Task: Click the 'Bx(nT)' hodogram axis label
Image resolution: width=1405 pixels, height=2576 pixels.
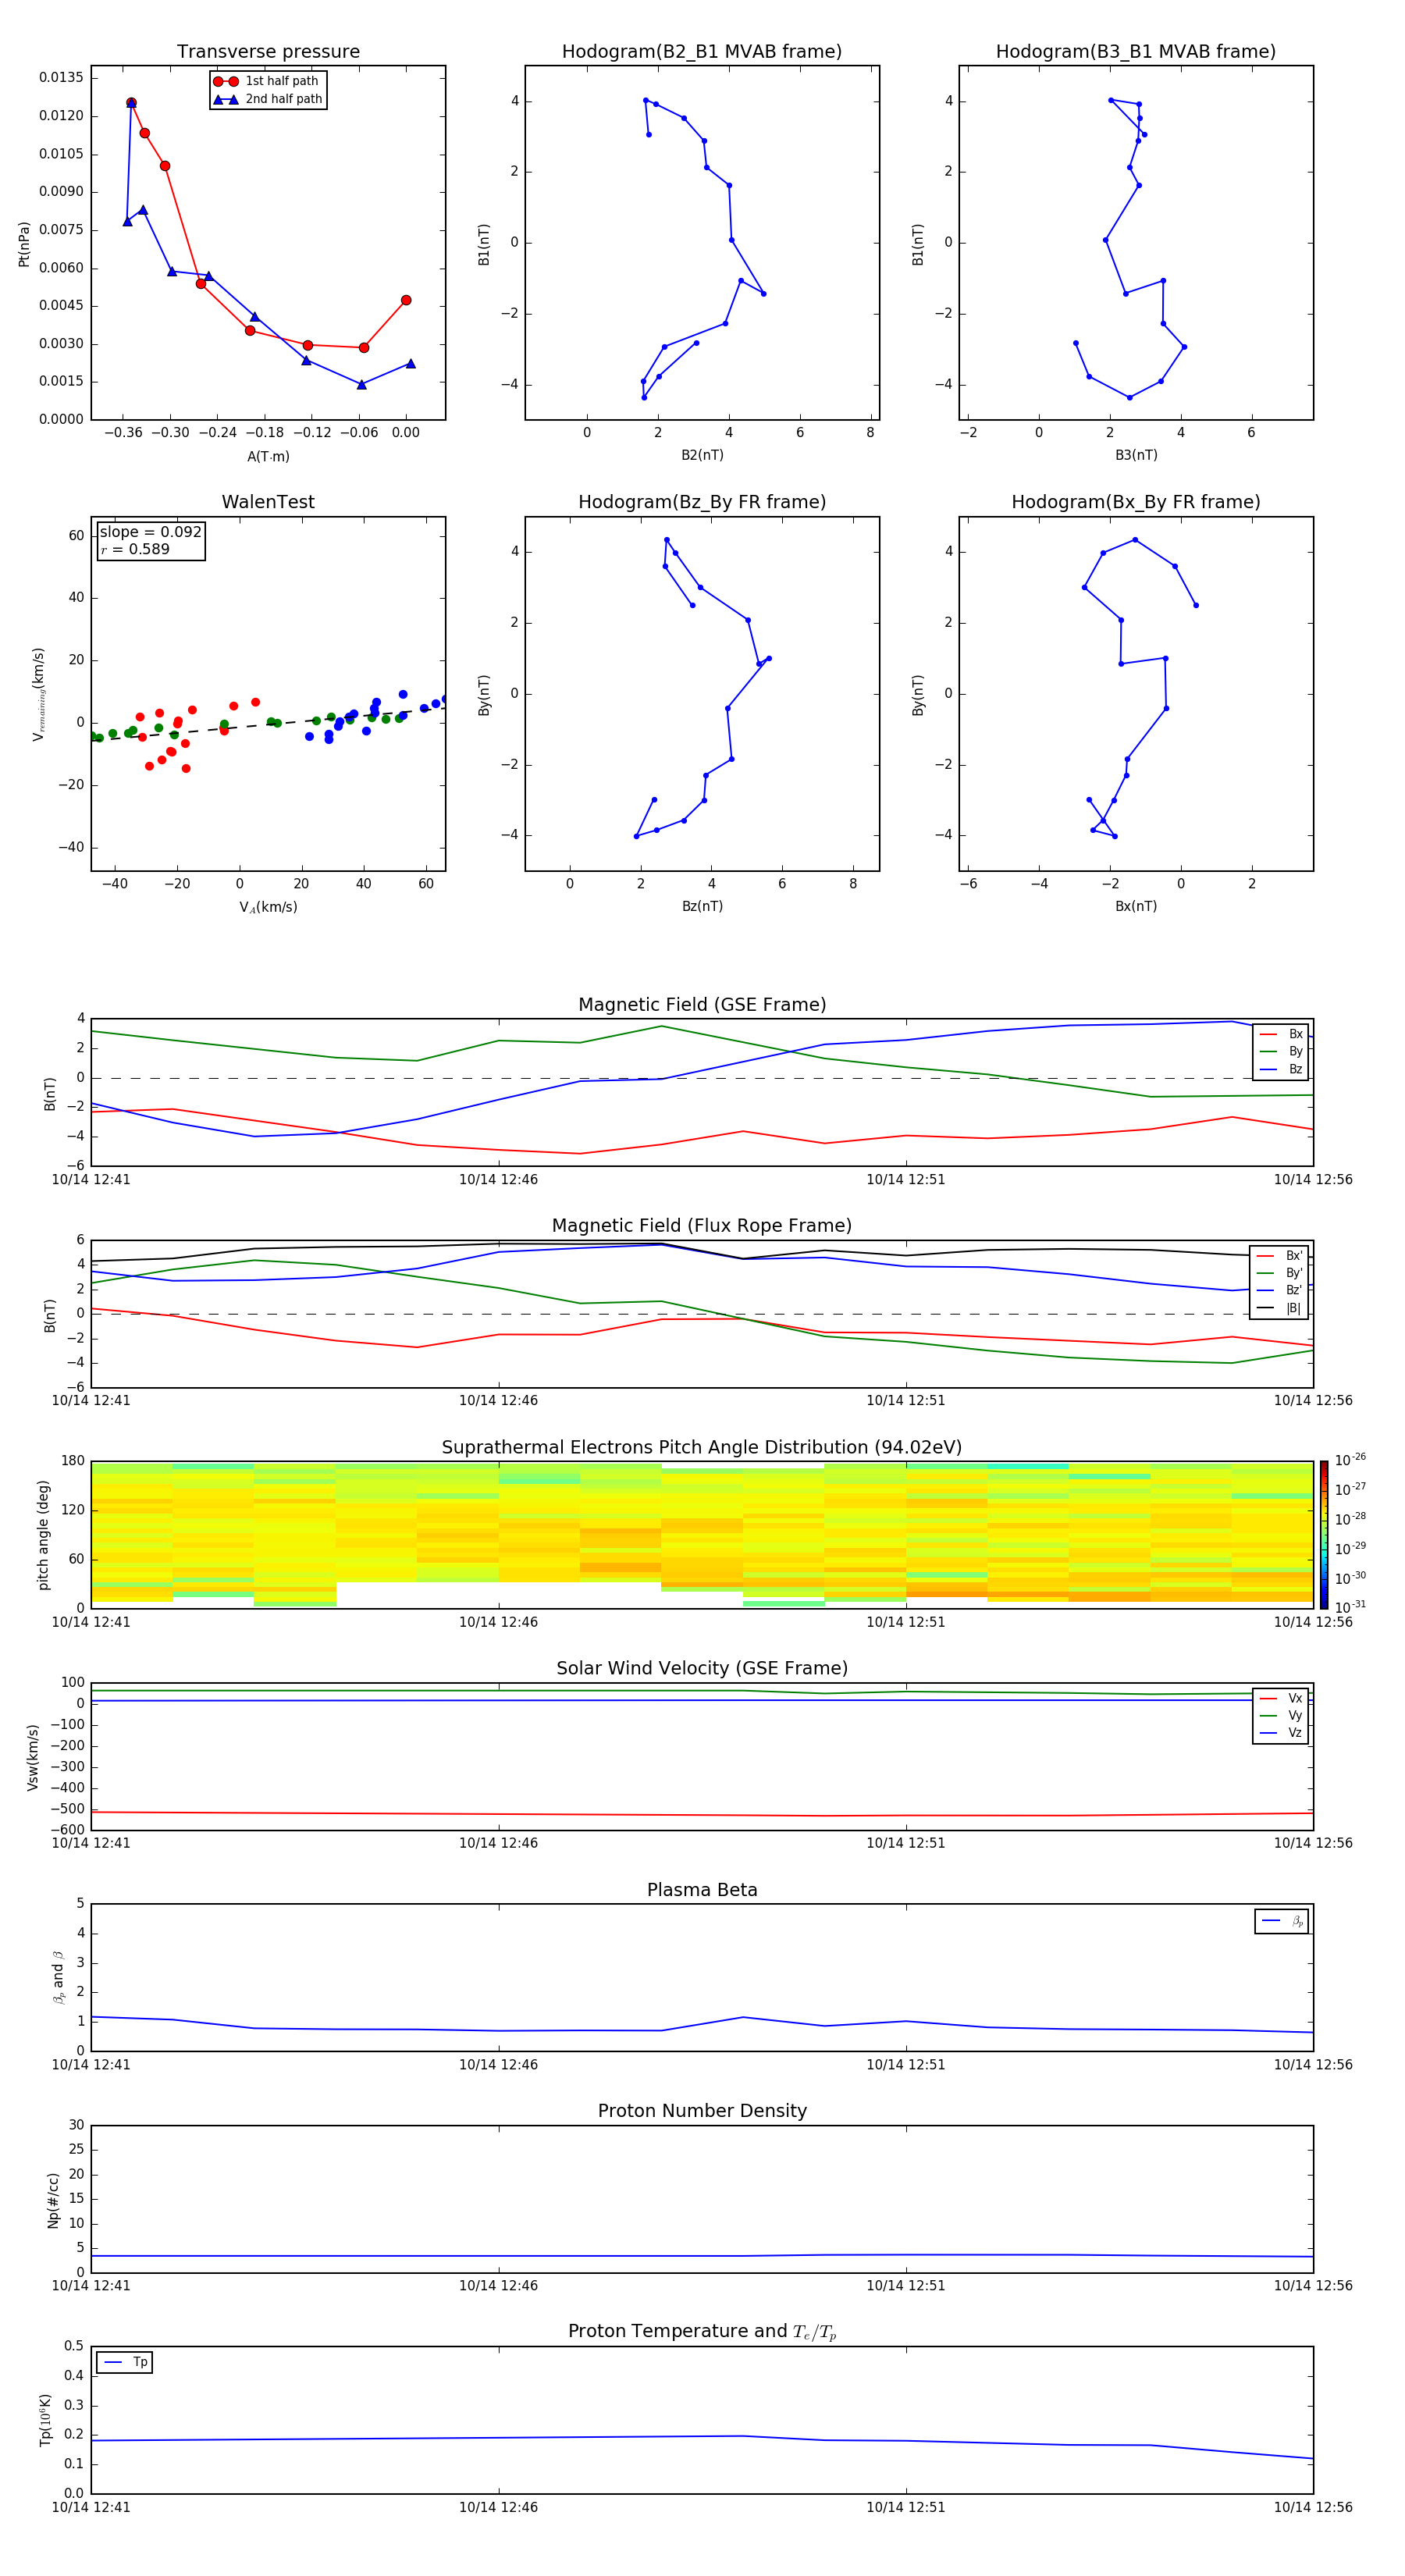Action: pyautogui.click(x=1136, y=906)
